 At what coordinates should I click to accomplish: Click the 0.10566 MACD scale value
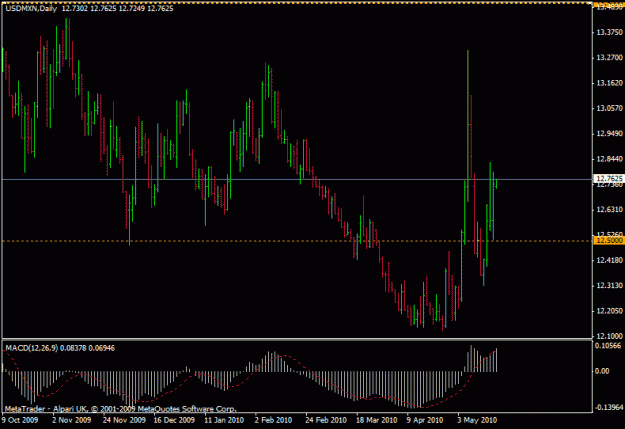coord(608,346)
